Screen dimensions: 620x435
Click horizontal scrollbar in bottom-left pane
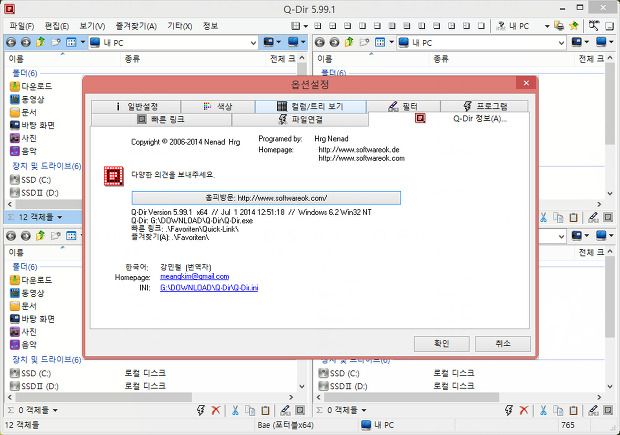103,397
